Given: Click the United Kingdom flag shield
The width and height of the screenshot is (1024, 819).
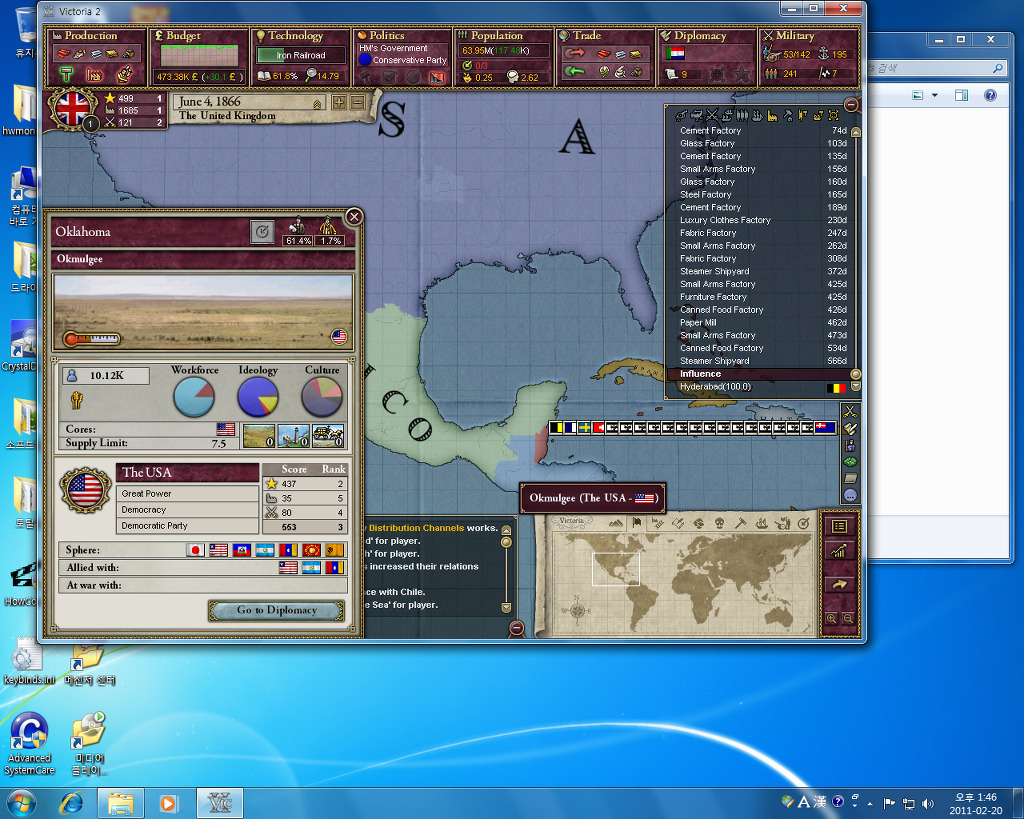Looking at the screenshot, I should [72, 108].
